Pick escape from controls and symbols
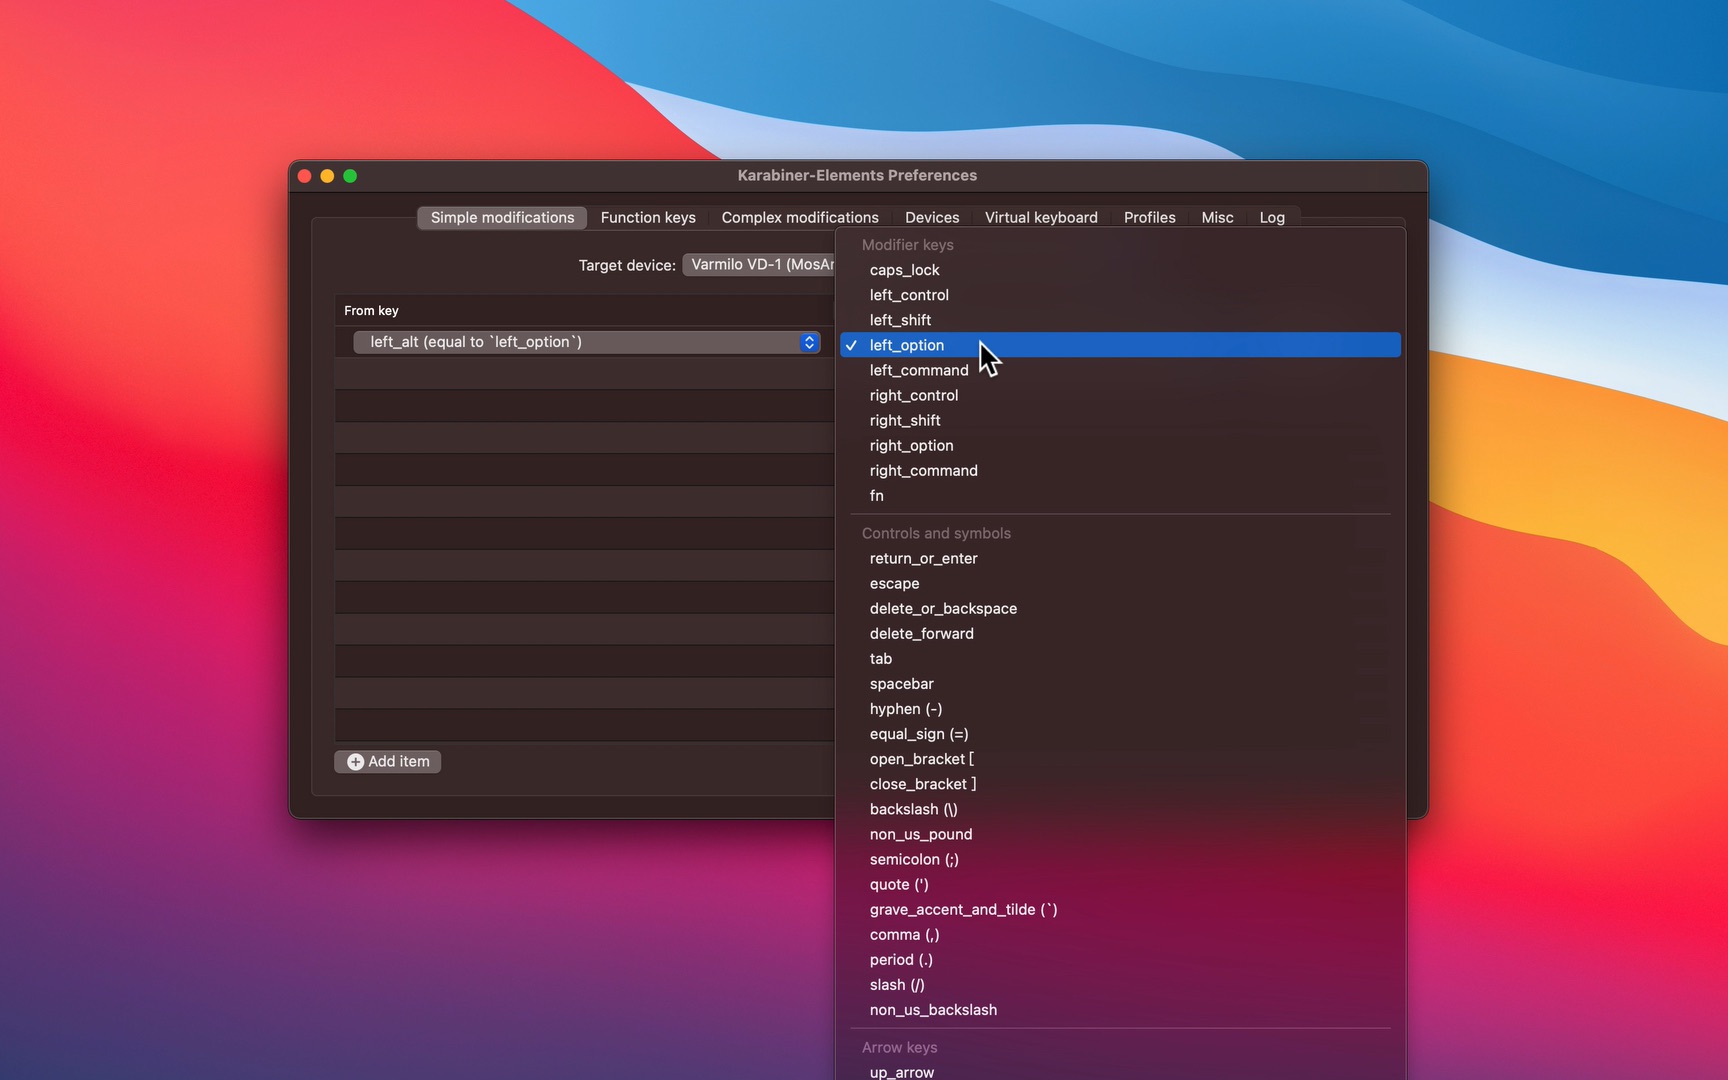The height and width of the screenshot is (1080, 1728). (x=1120, y=583)
